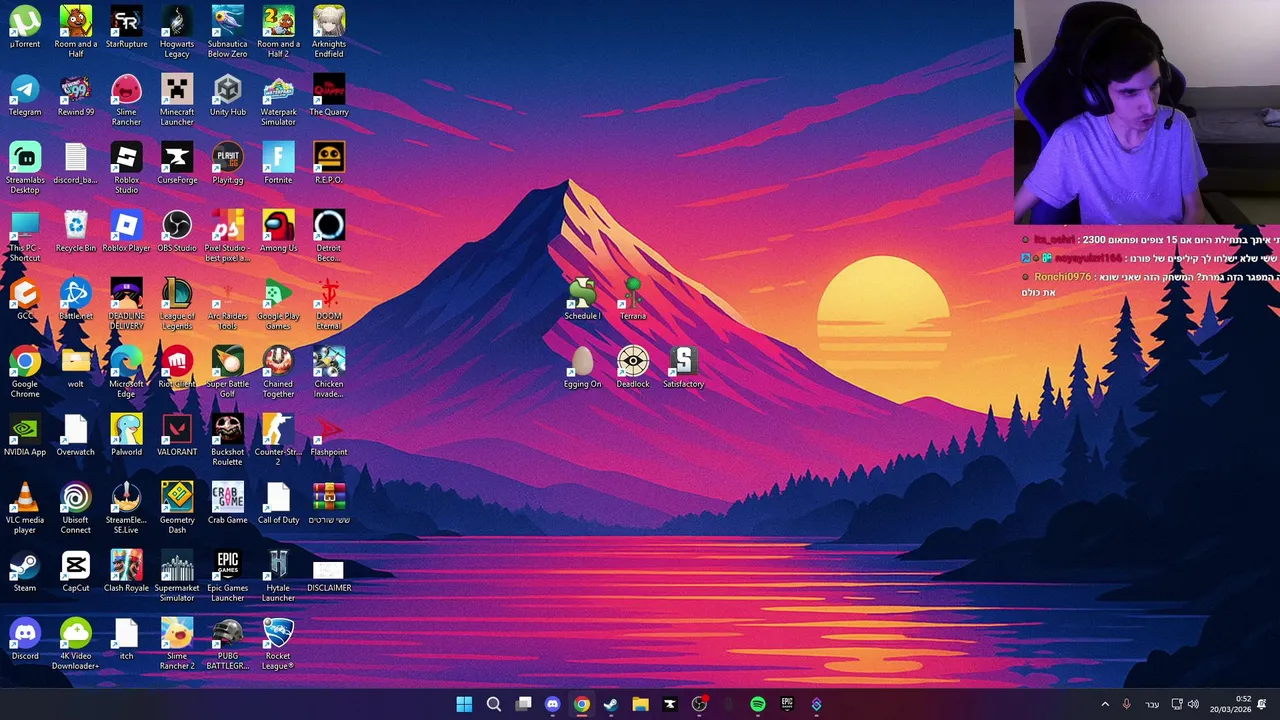
Task: Open OBS Studio in the taskbar
Action: coord(699,704)
